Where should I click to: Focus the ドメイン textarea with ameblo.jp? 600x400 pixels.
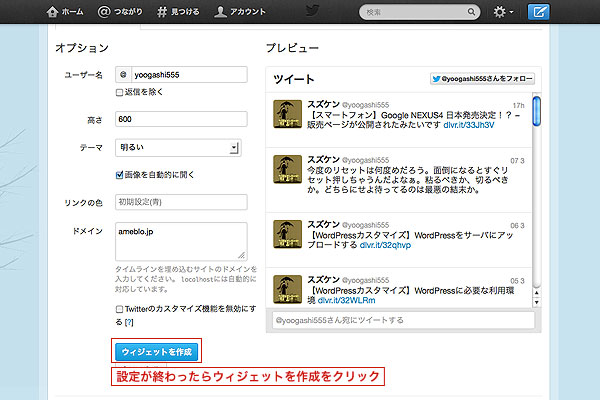181,242
